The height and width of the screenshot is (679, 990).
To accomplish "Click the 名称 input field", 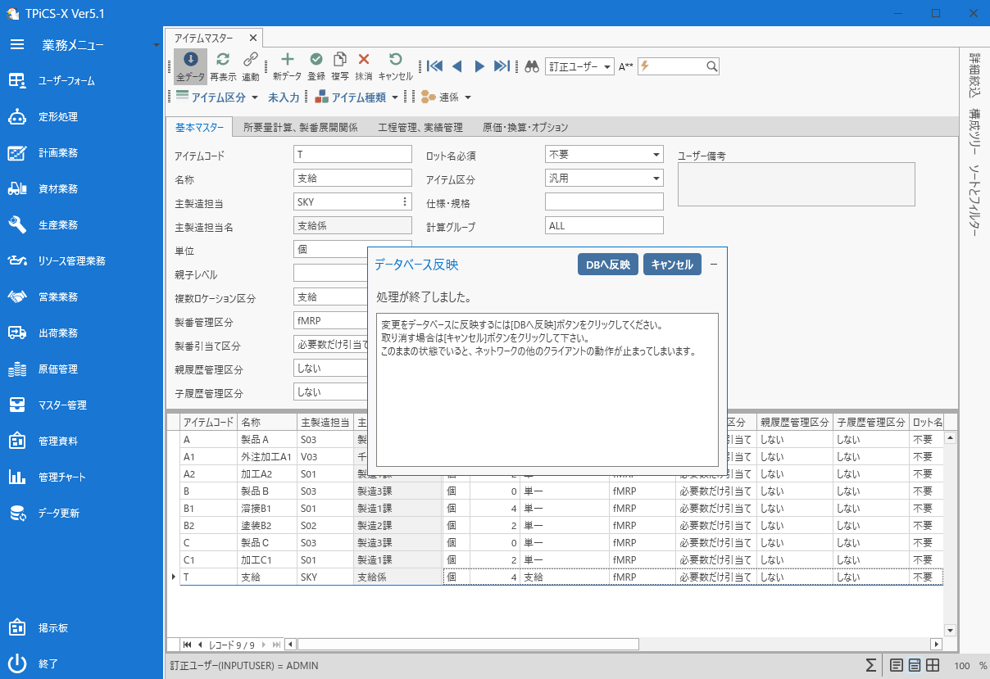I will 352,178.
